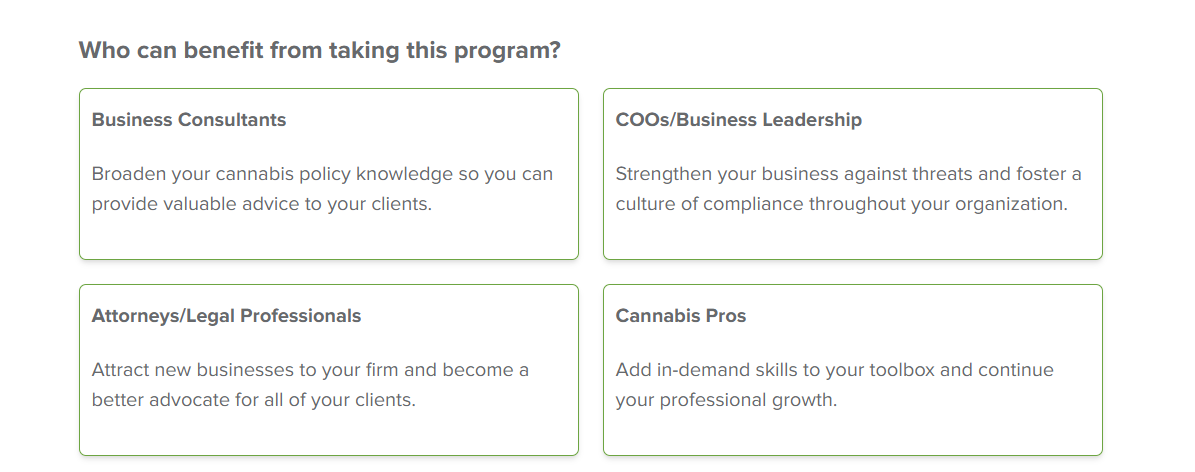Click 'better advocate for all of your clients' line
Screen dimensions: 1195x472
[253, 400]
